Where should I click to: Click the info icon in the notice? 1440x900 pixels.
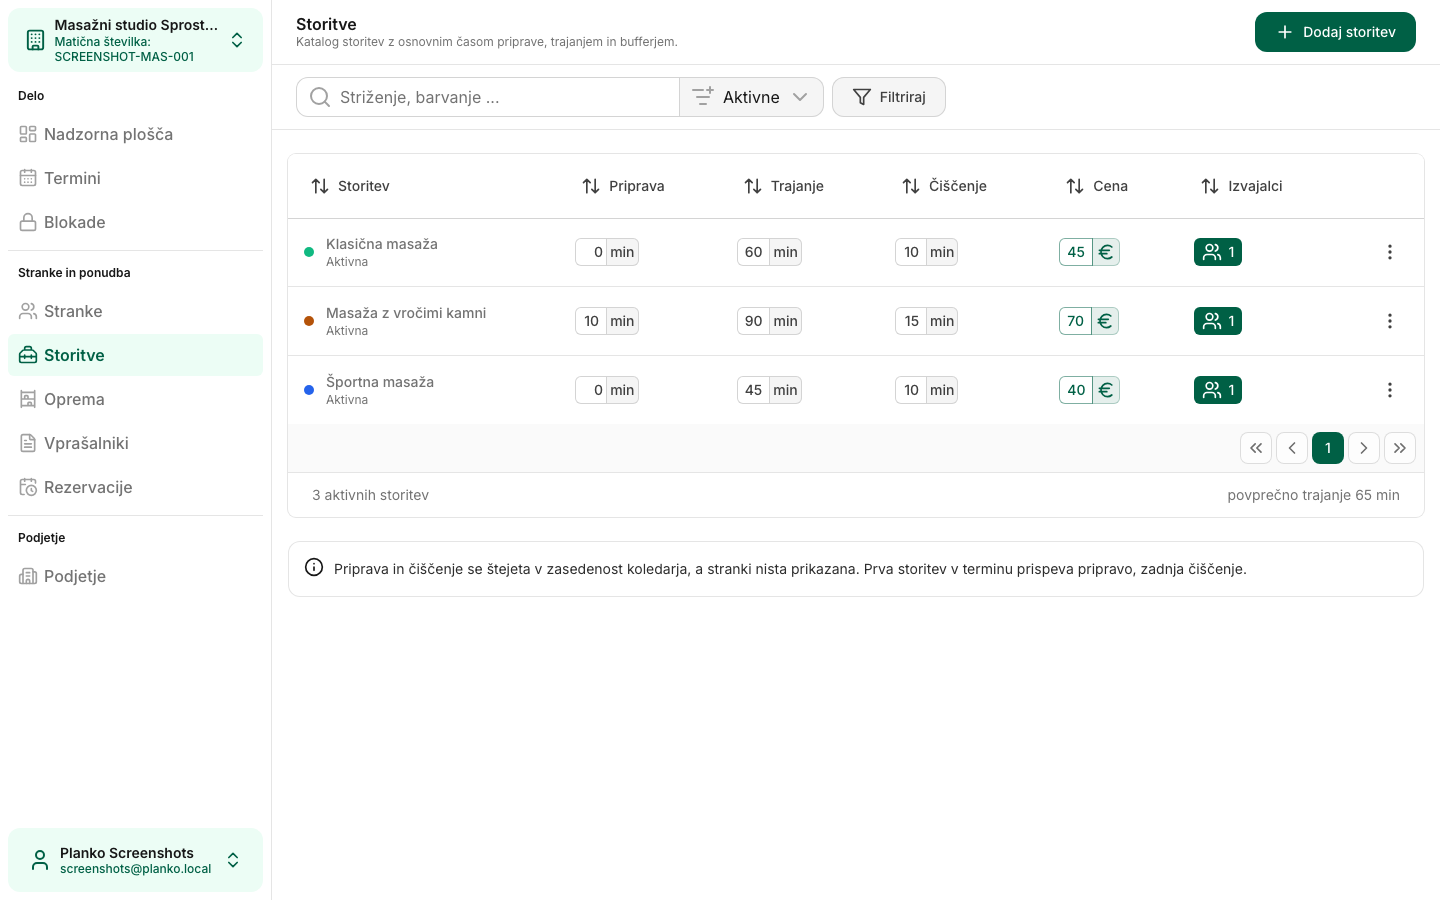[314, 568]
